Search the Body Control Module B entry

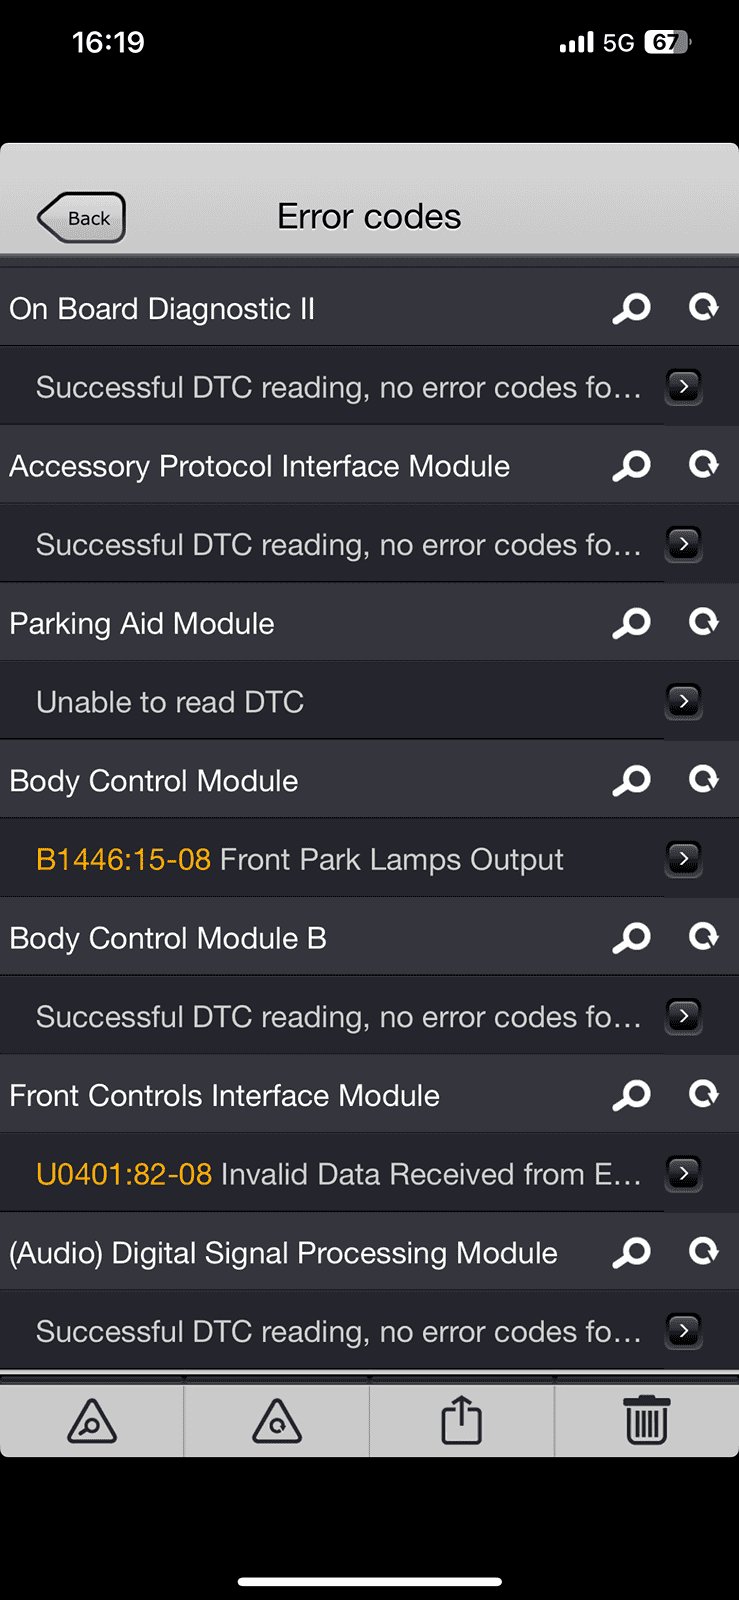(631, 938)
